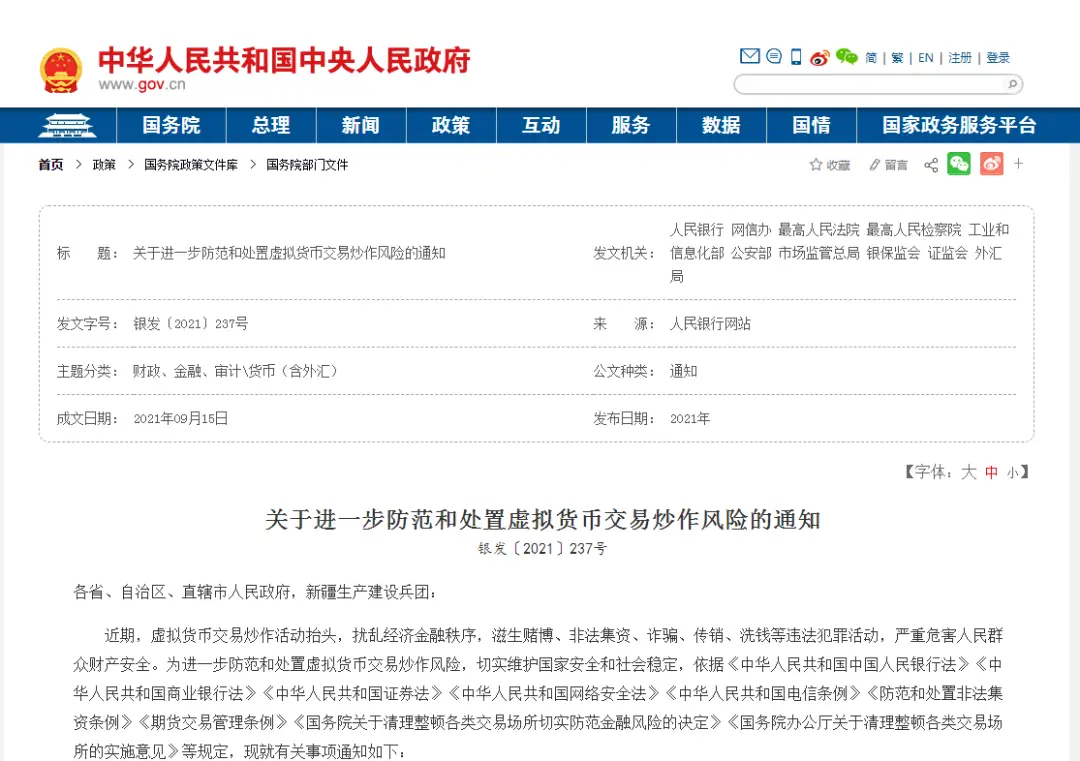1080x761 pixels.
Task: Open the 国家政务服务平台 navigation tab
Action: pyautogui.click(x=959, y=125)
